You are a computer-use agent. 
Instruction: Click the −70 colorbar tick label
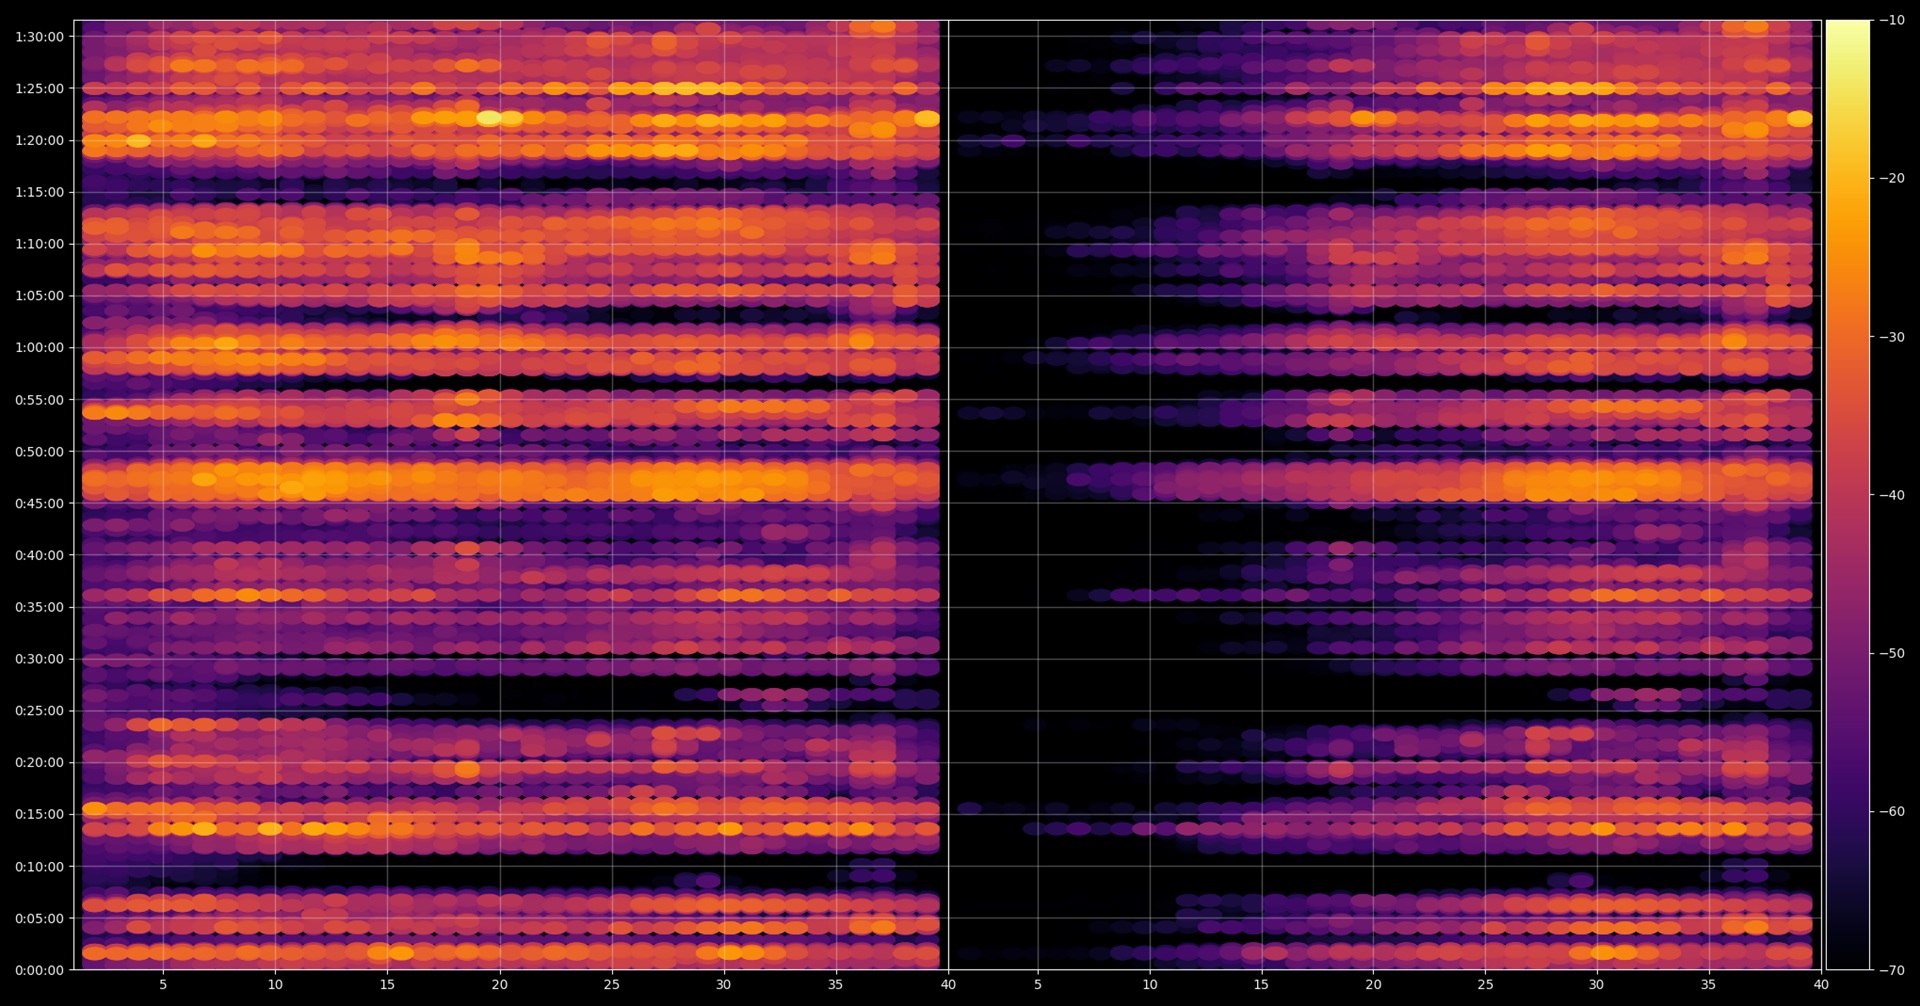[1892, 970]
